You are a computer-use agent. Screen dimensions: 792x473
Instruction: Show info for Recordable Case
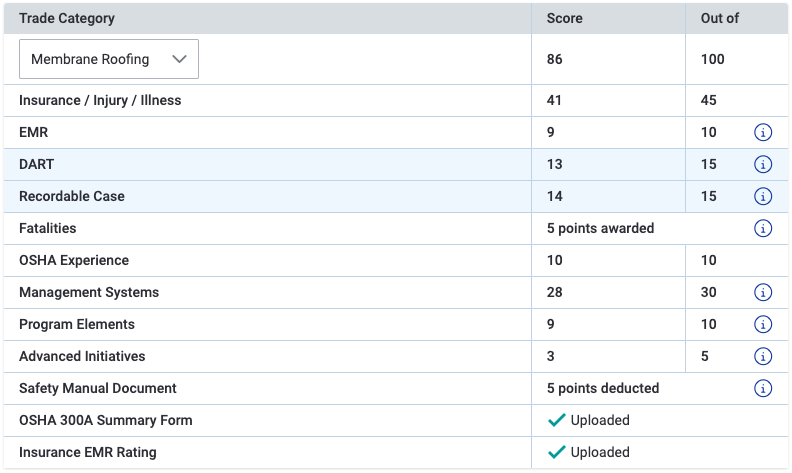[x=763, y=196]
